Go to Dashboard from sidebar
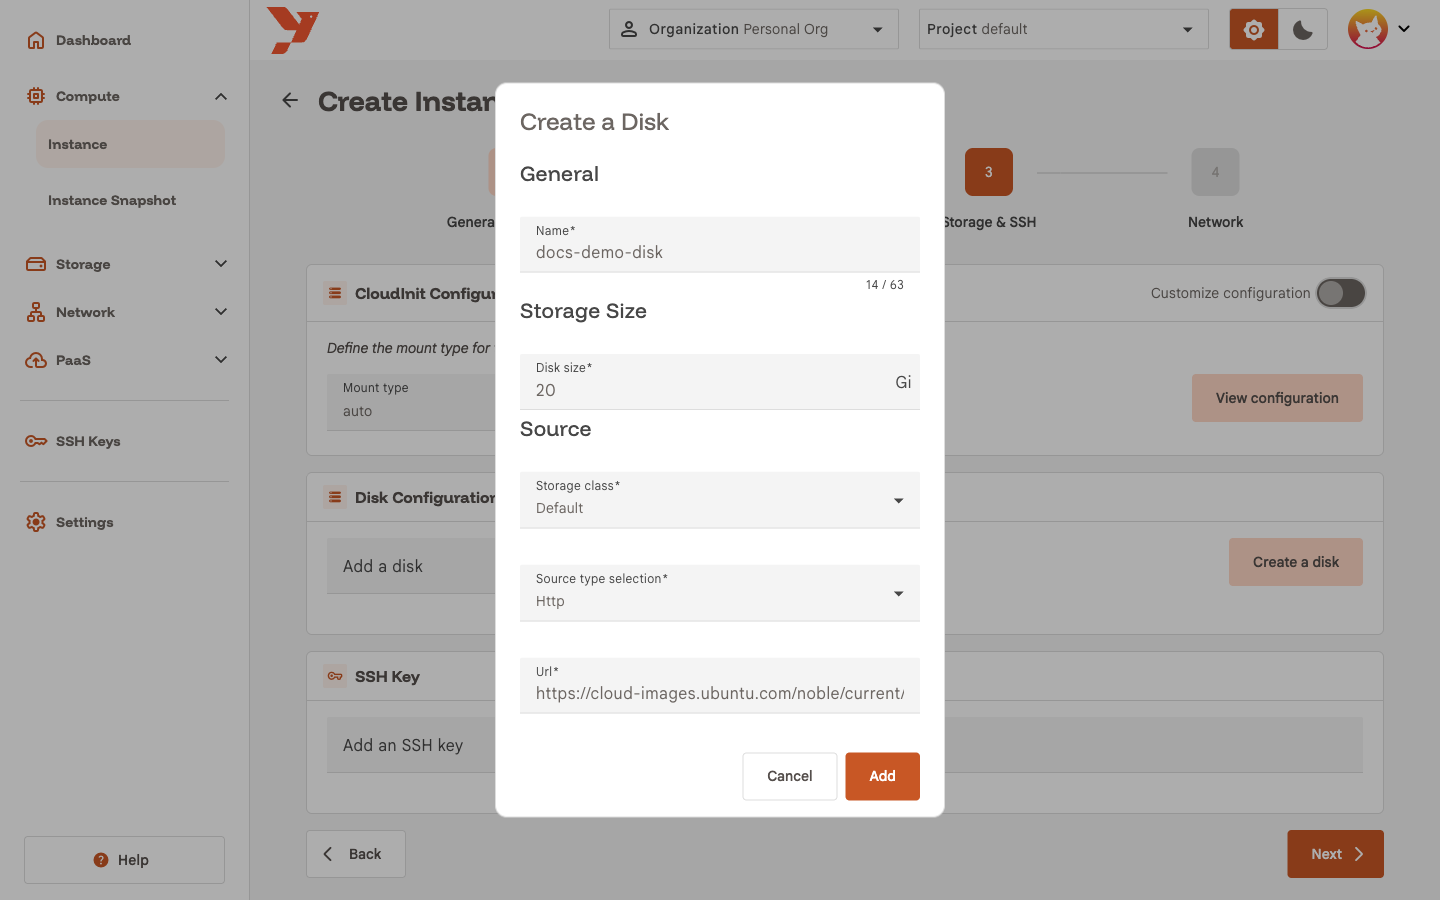1440x900 pixels. (93, 40)
